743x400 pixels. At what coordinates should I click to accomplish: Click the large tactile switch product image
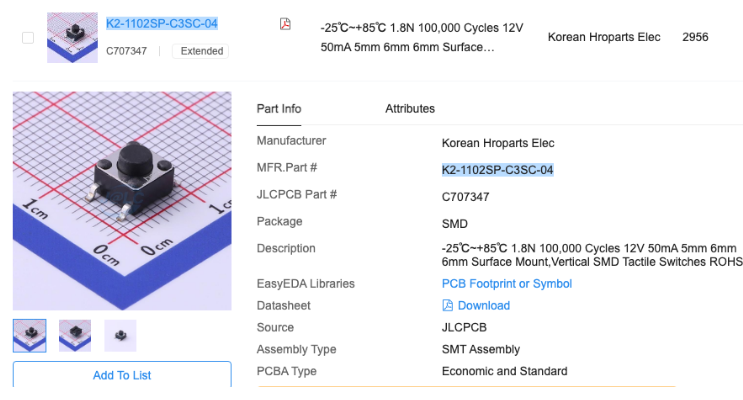pyautogui.click(x=122, y=201)
